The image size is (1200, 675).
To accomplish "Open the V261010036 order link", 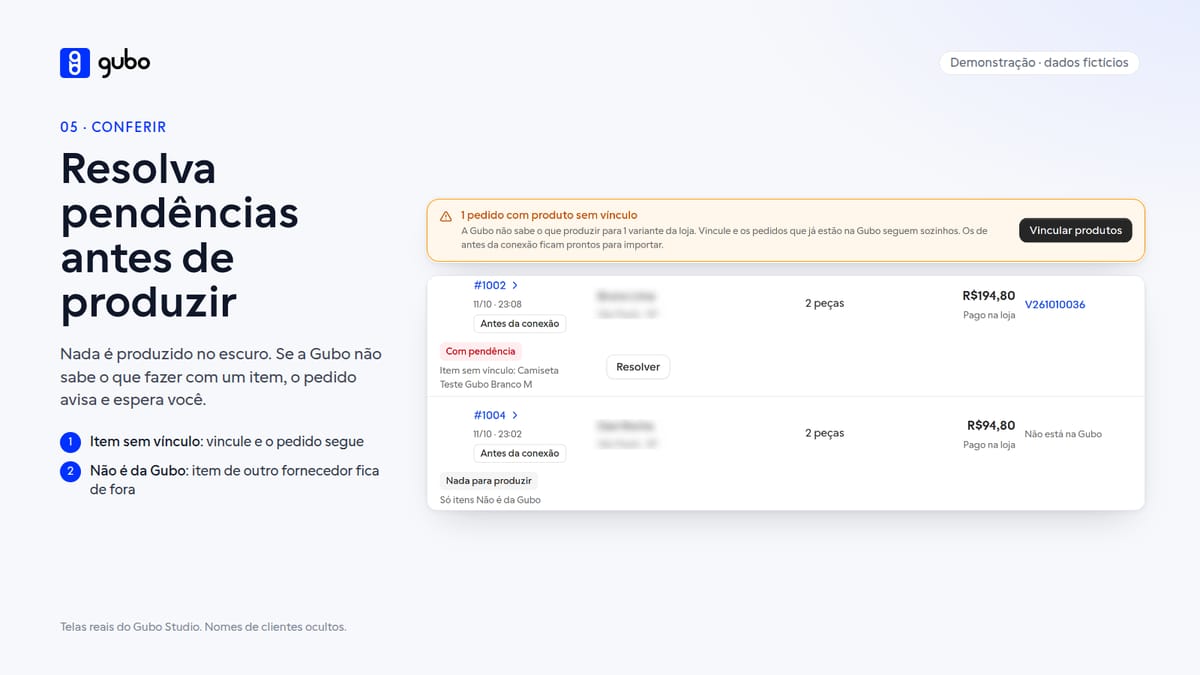I will [x=1055, y=304].
